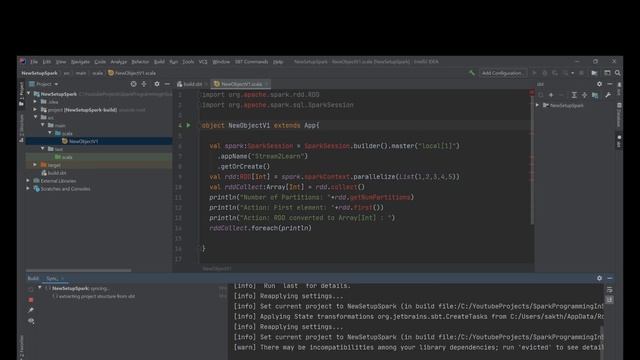This screenshot has width=640, height=360.
Task: Click sbt panel expand all icon
Action: click(x=574, y=95)
